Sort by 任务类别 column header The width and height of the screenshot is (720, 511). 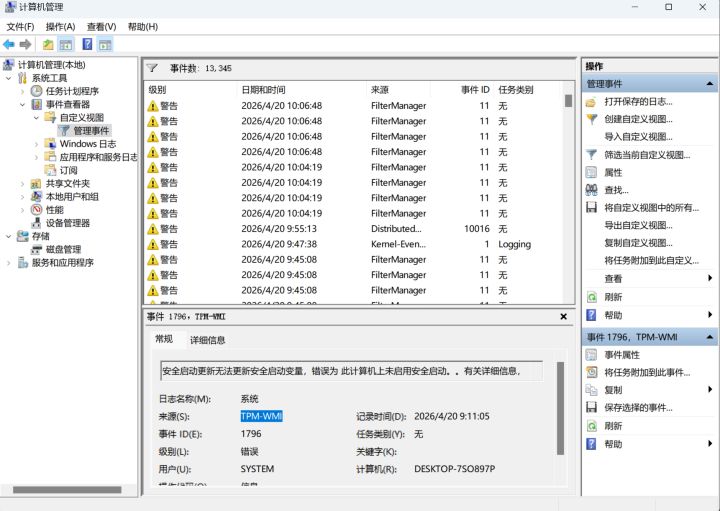pos(528,90)
